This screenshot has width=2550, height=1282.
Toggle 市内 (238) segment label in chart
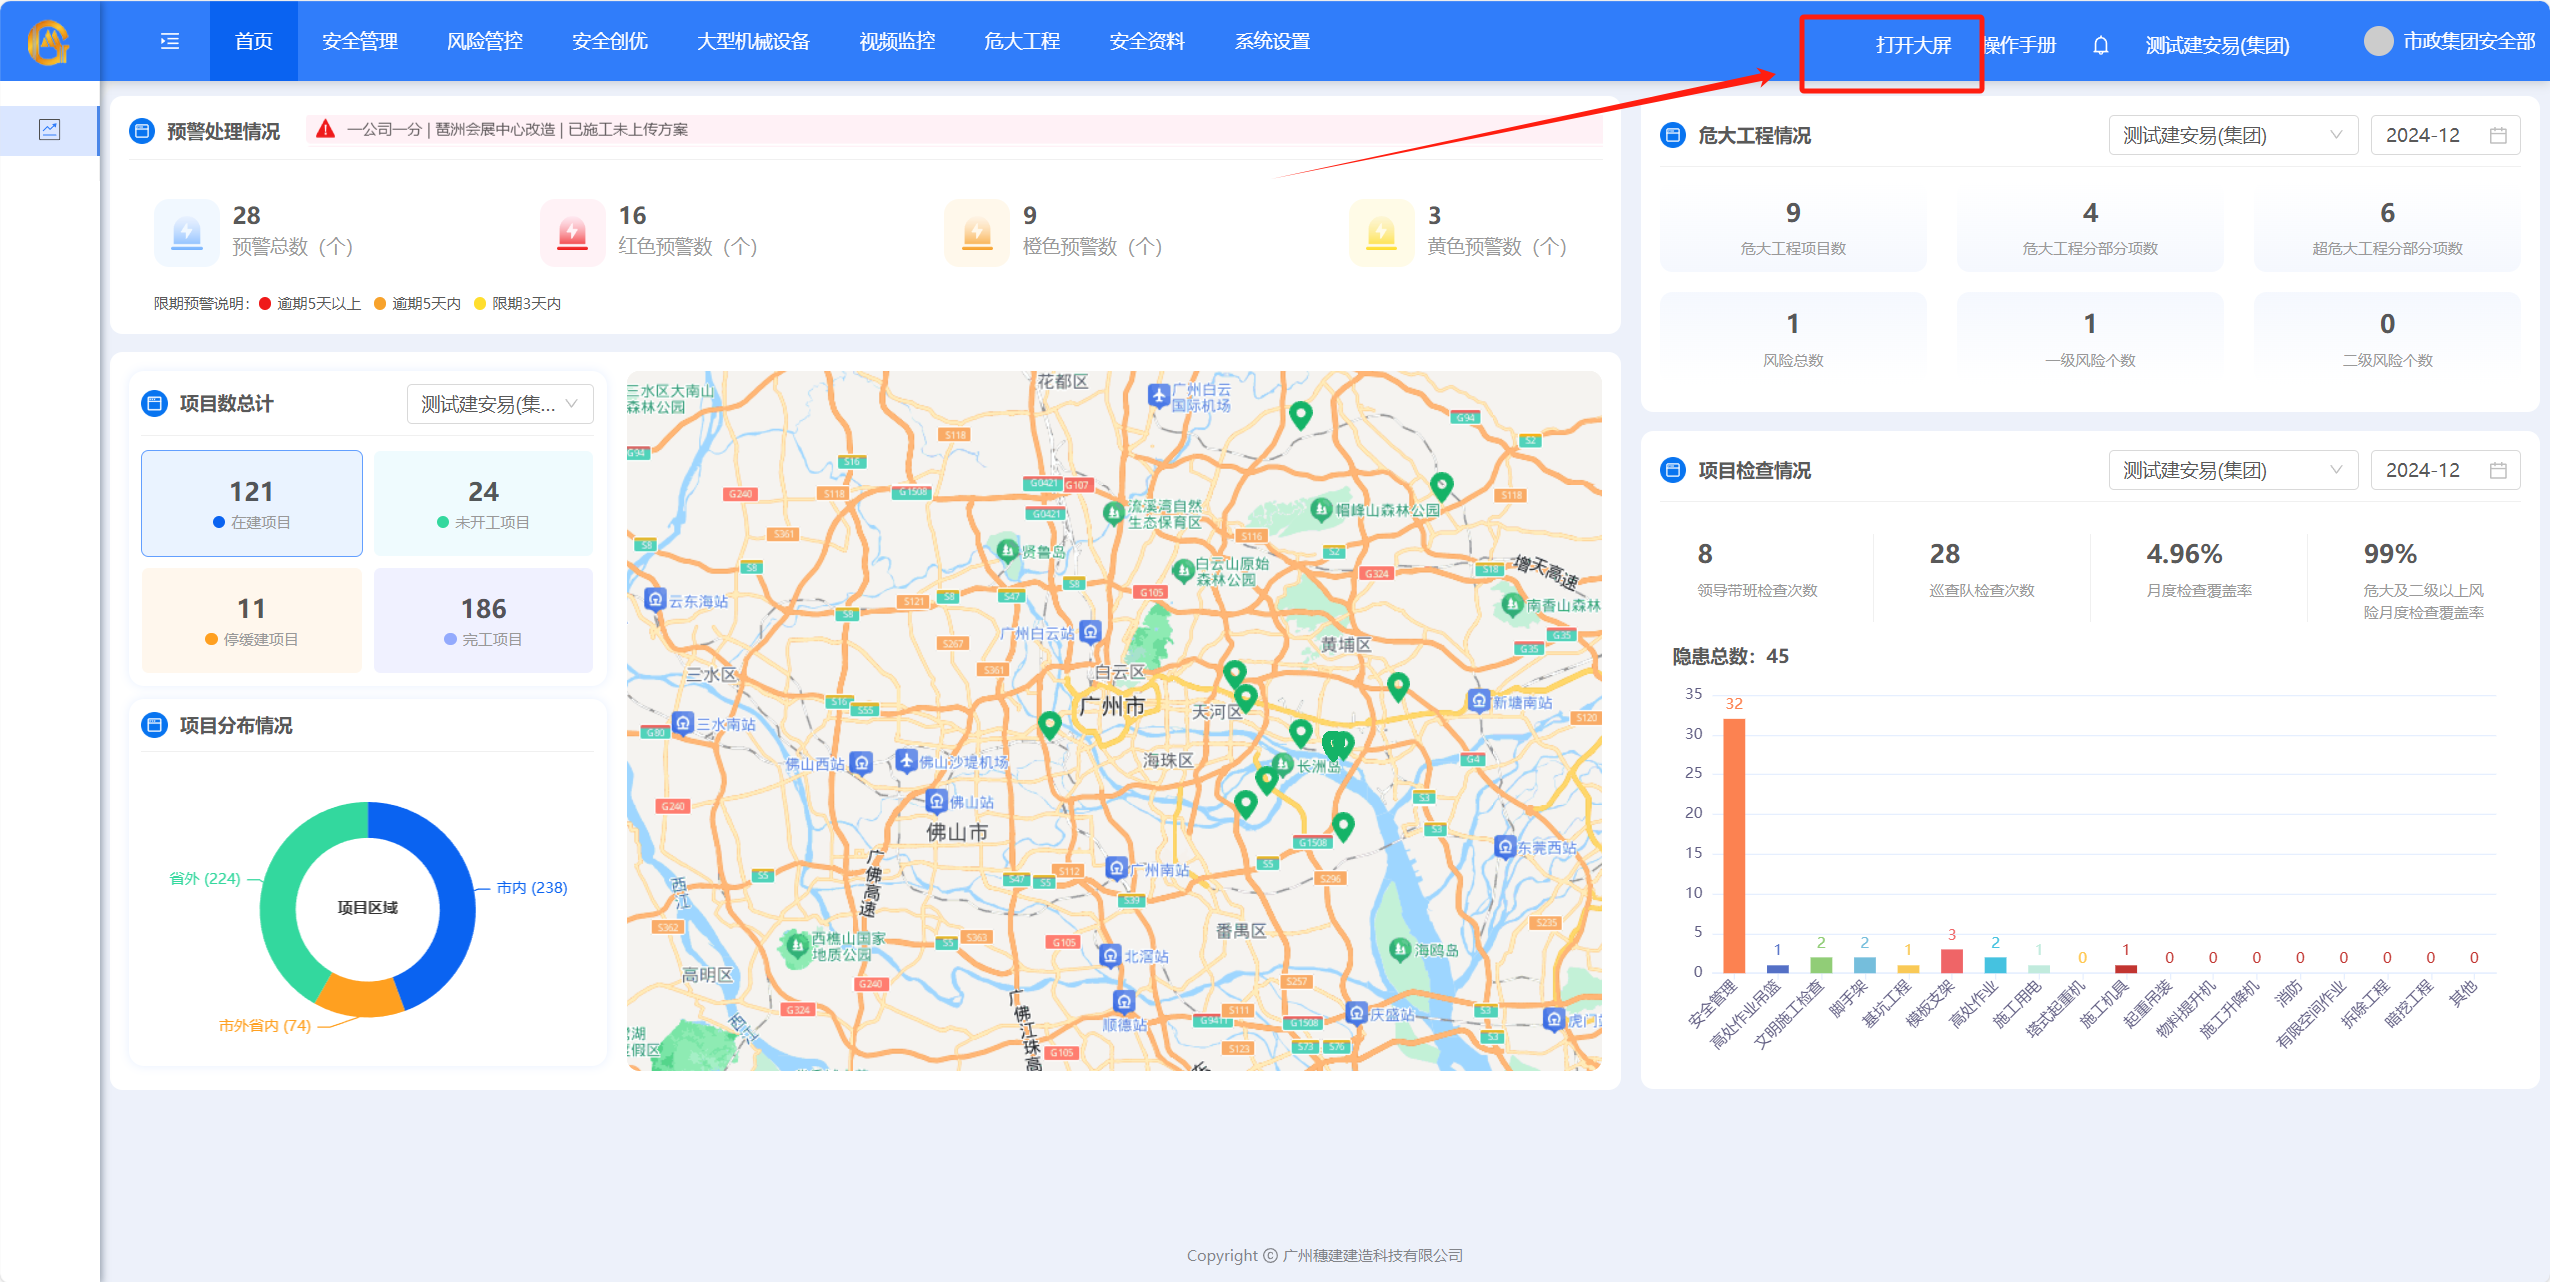click(x=531, y=887)
